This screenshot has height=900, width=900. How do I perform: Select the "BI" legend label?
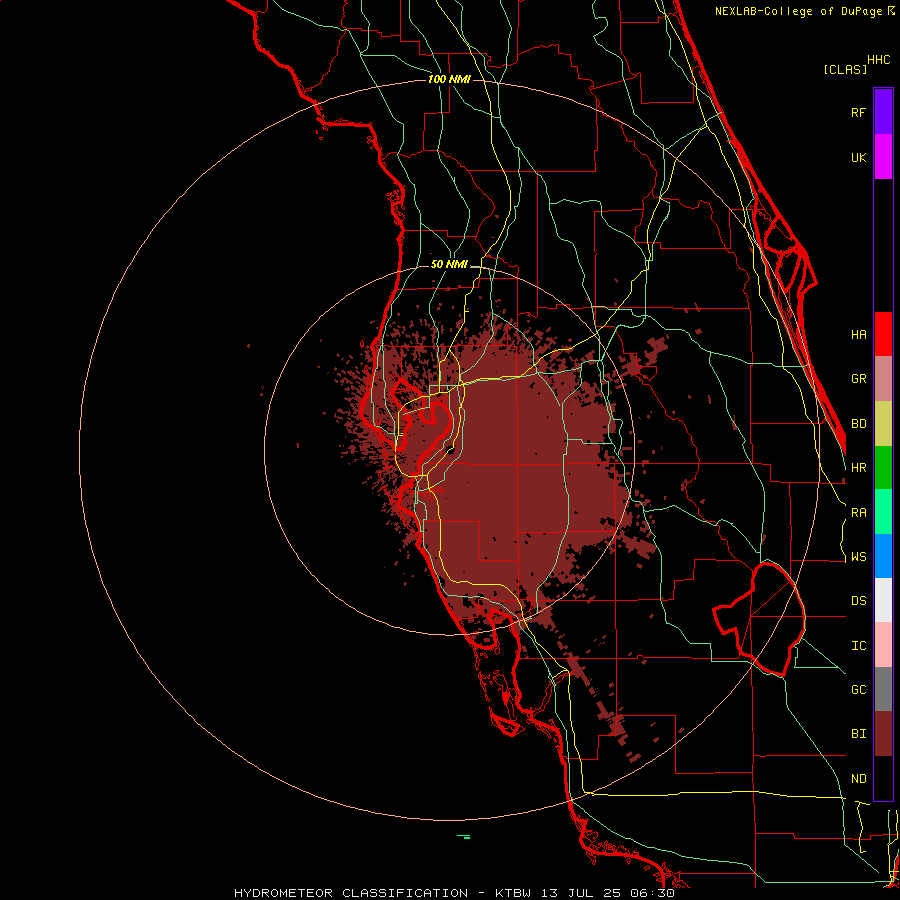pyautogui.click(x=858, y=734)
